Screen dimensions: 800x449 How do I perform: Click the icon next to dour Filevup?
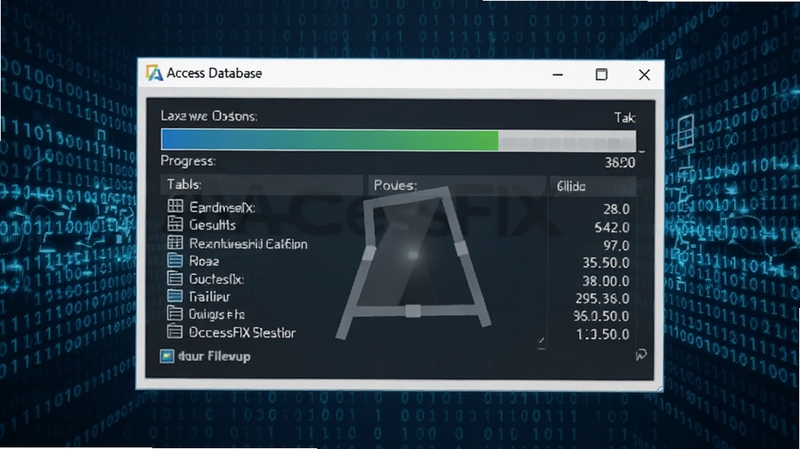(166, 356)
